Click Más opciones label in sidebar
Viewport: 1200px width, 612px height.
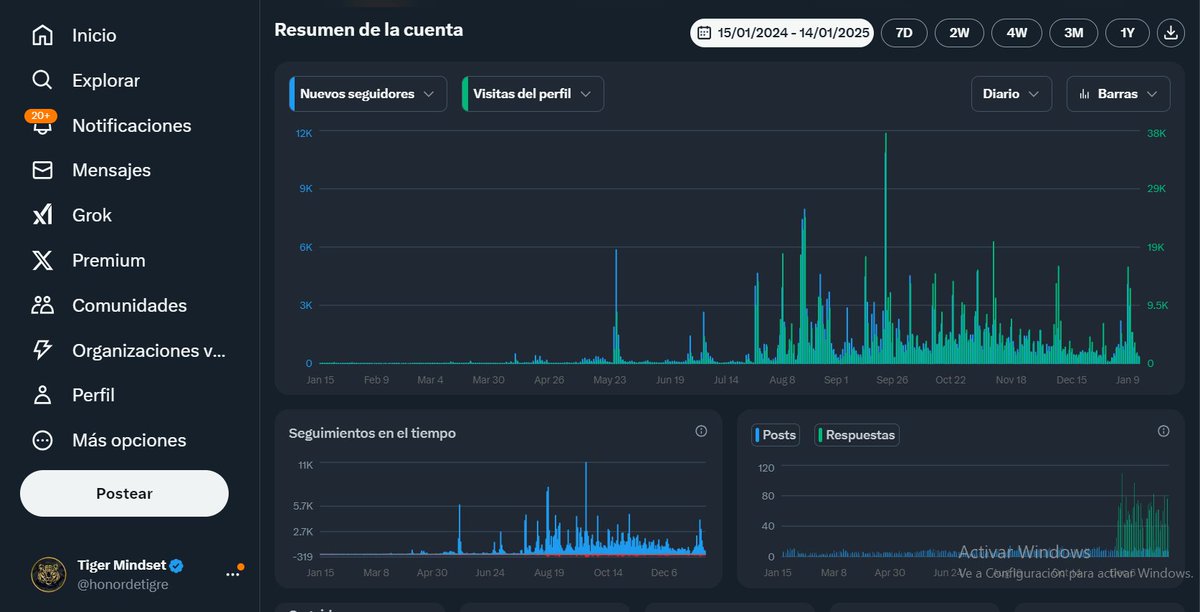(x=129, y=440)
